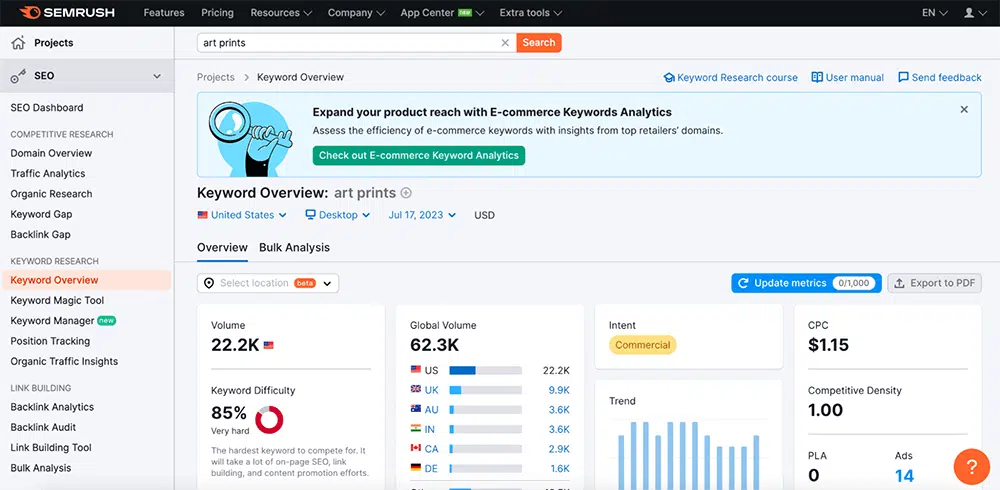
Task: Click the UK global volume value 9.9K
Action: (x=559, y=390)
